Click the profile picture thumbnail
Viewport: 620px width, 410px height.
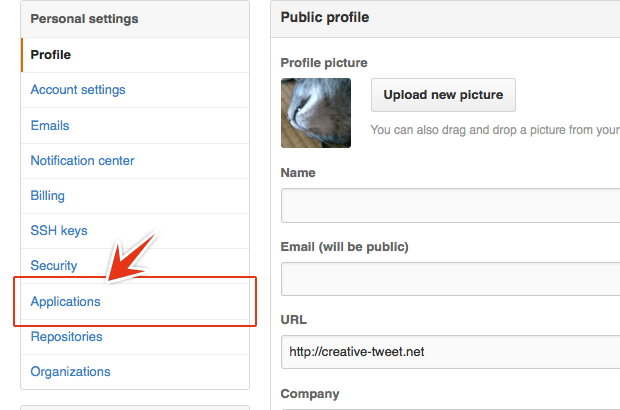(316, 113)
